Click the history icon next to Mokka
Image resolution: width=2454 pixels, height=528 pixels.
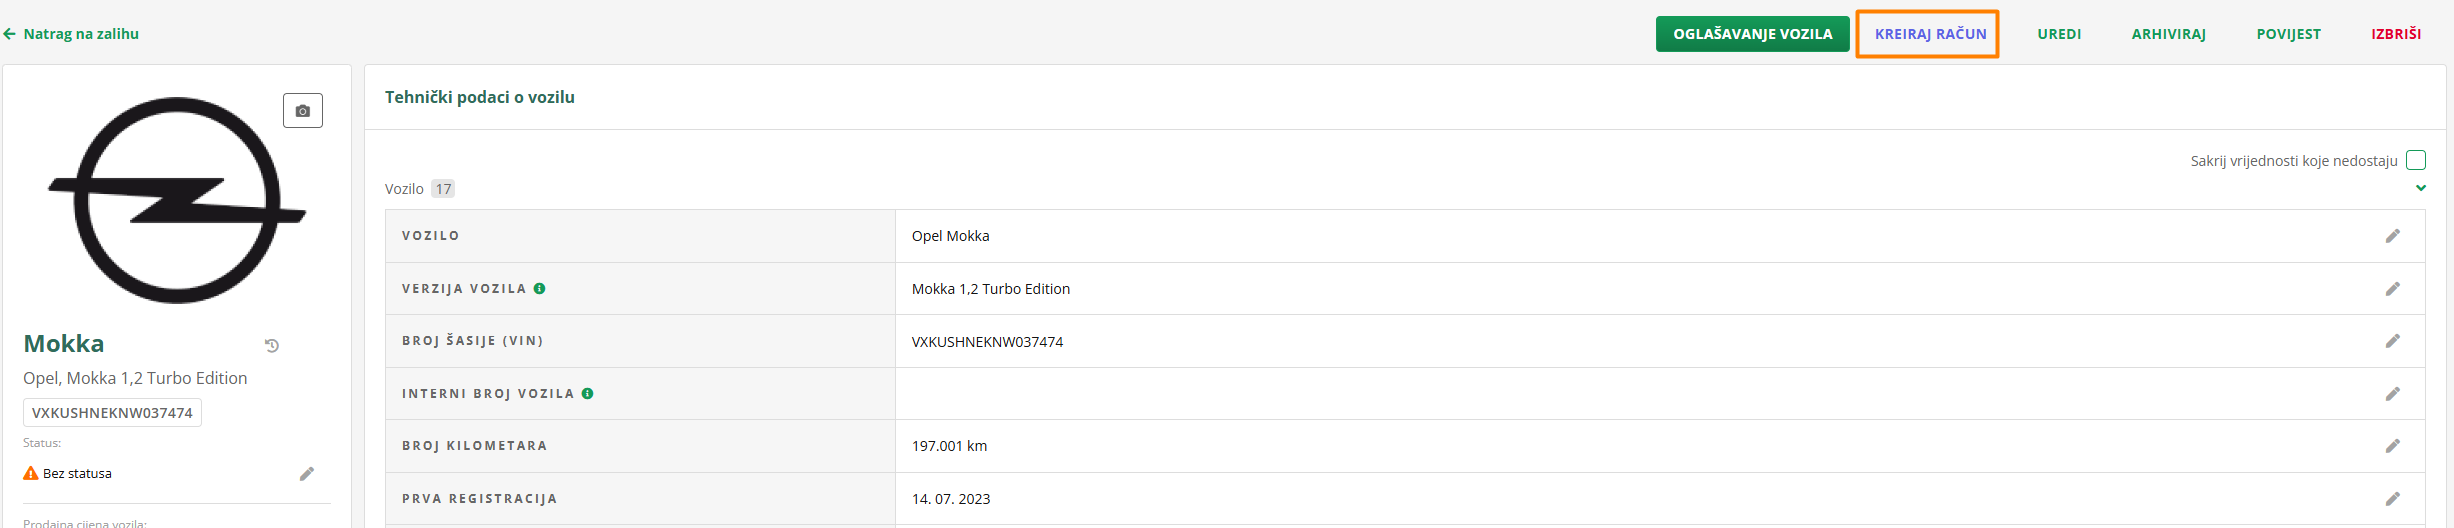click(x=272, y=346)
